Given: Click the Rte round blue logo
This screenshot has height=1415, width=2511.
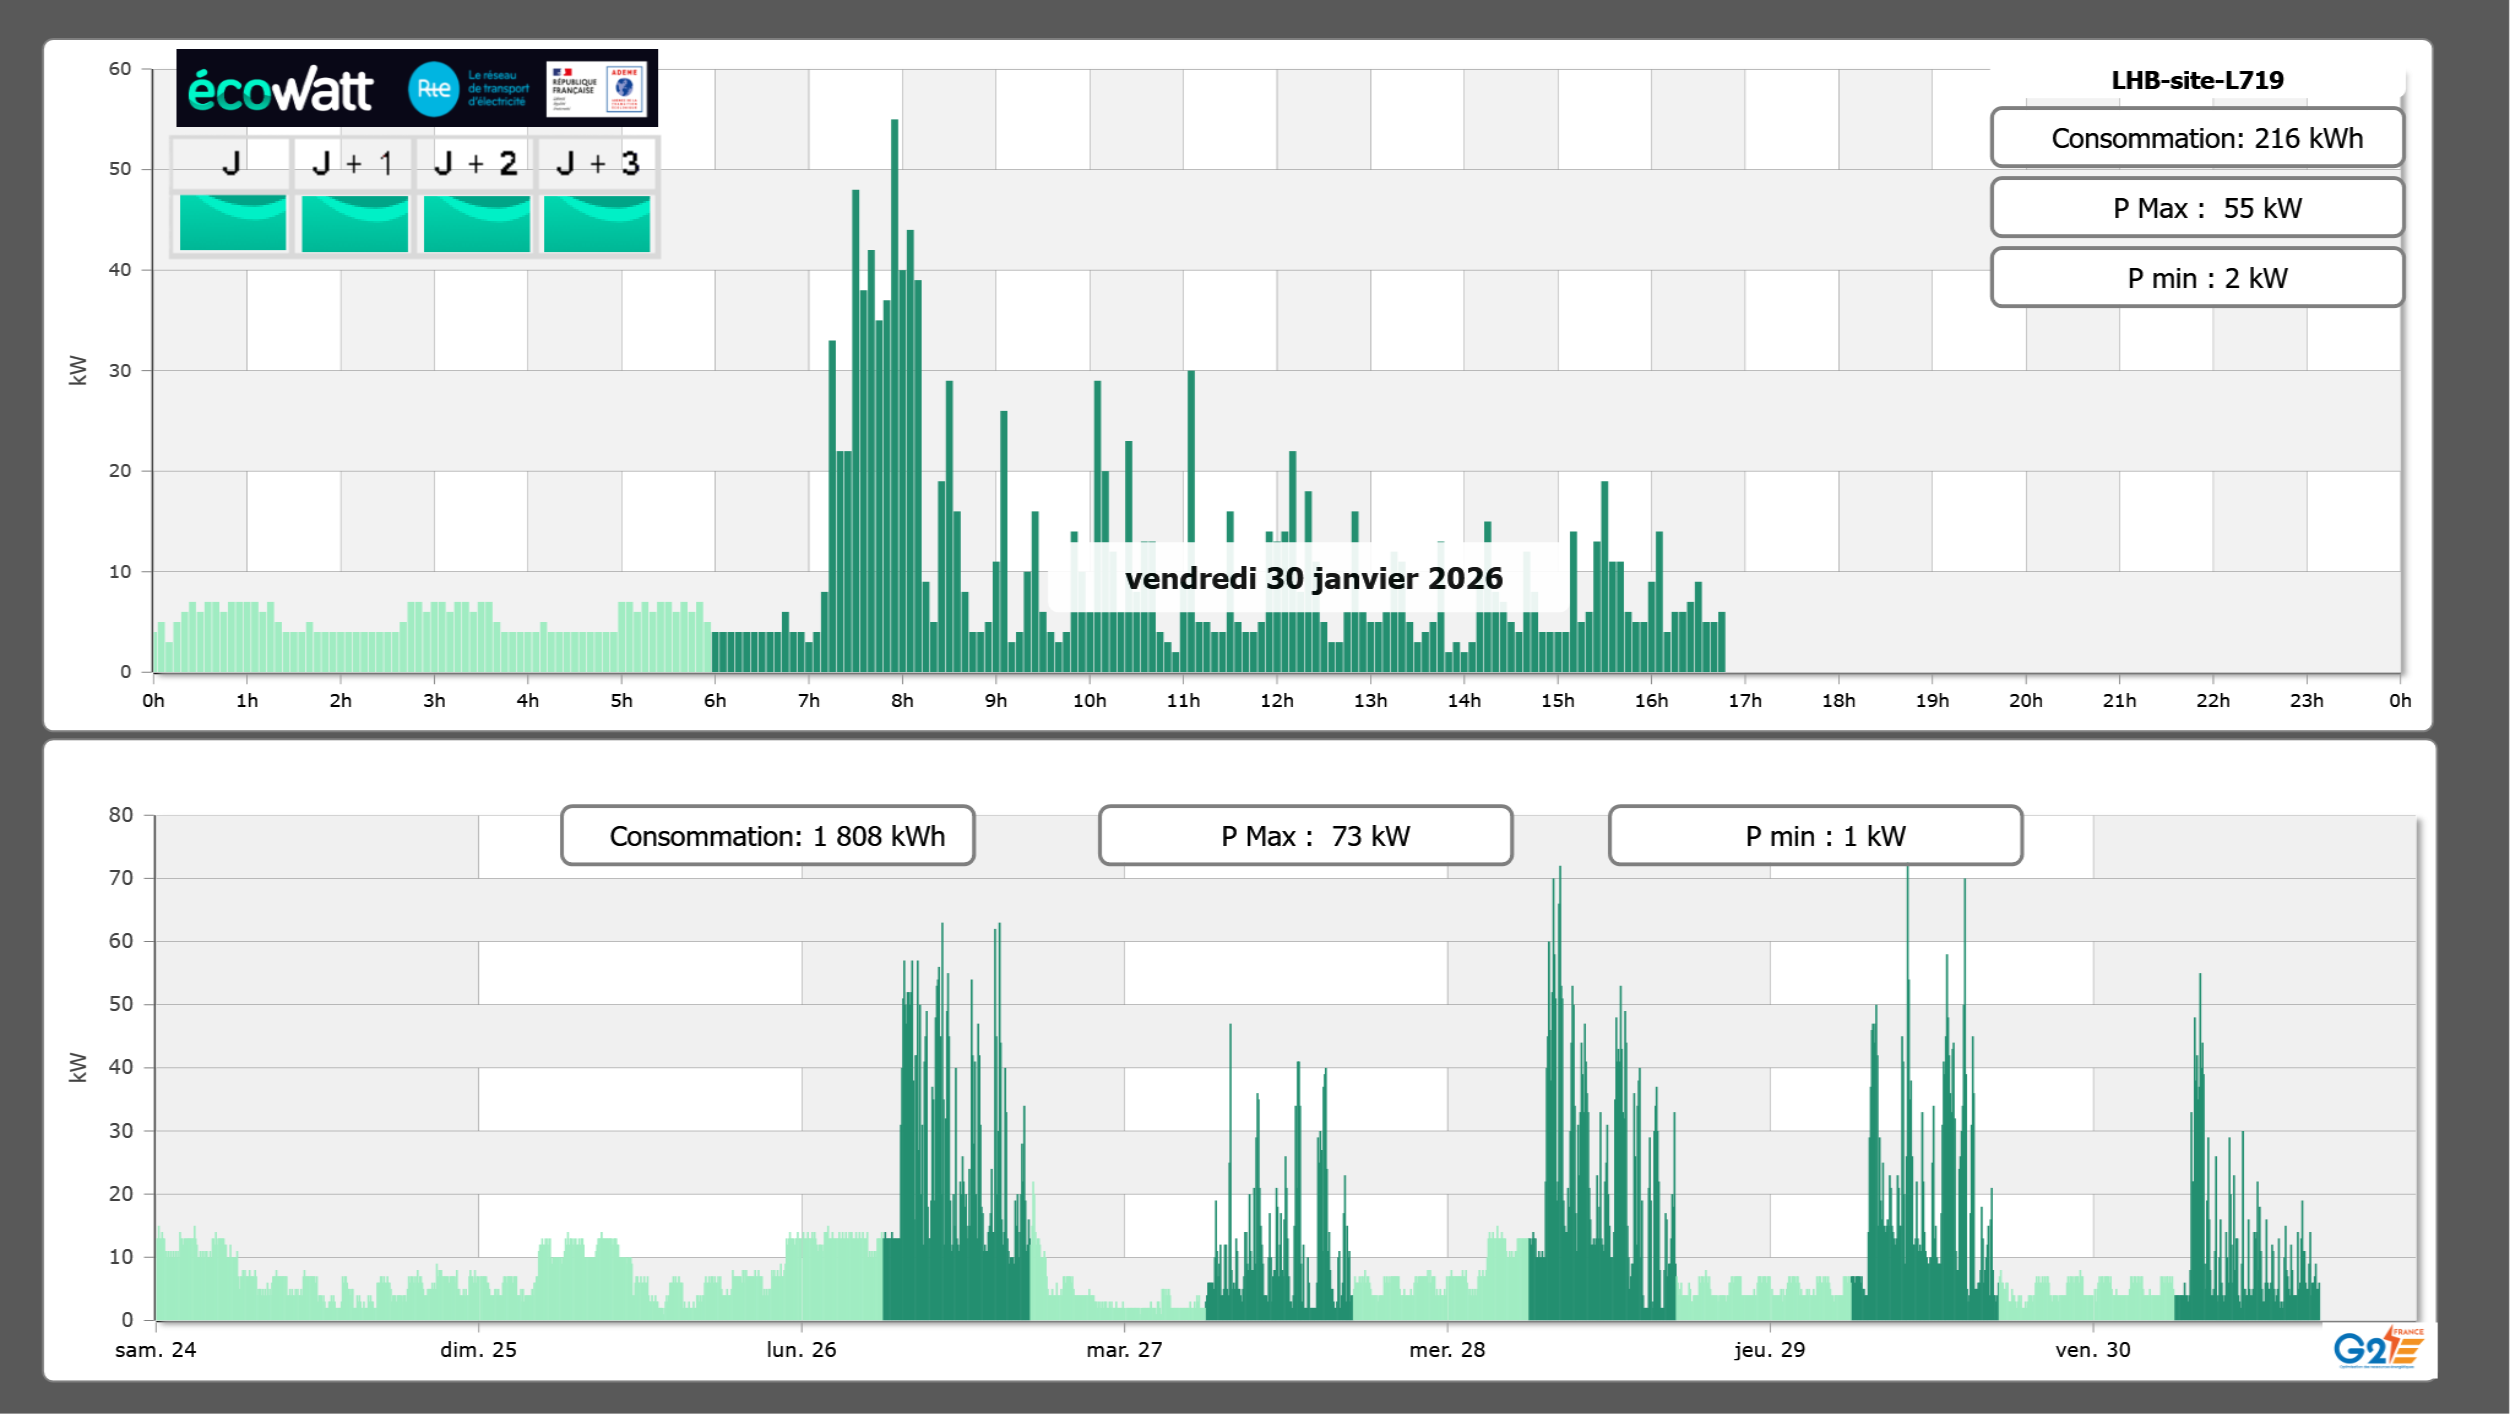Looking at the screenshot, I should click(x=433, y=89).
